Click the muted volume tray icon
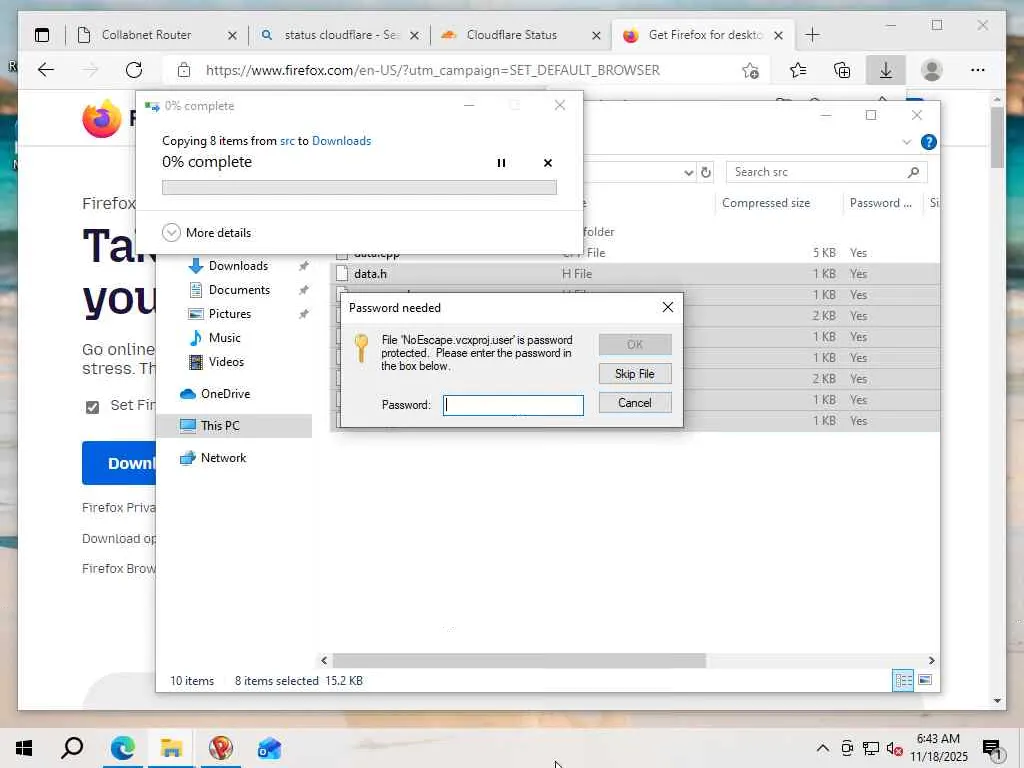Image resolution: width=1024 pixels, height=768 pixels. click(894, 748)
